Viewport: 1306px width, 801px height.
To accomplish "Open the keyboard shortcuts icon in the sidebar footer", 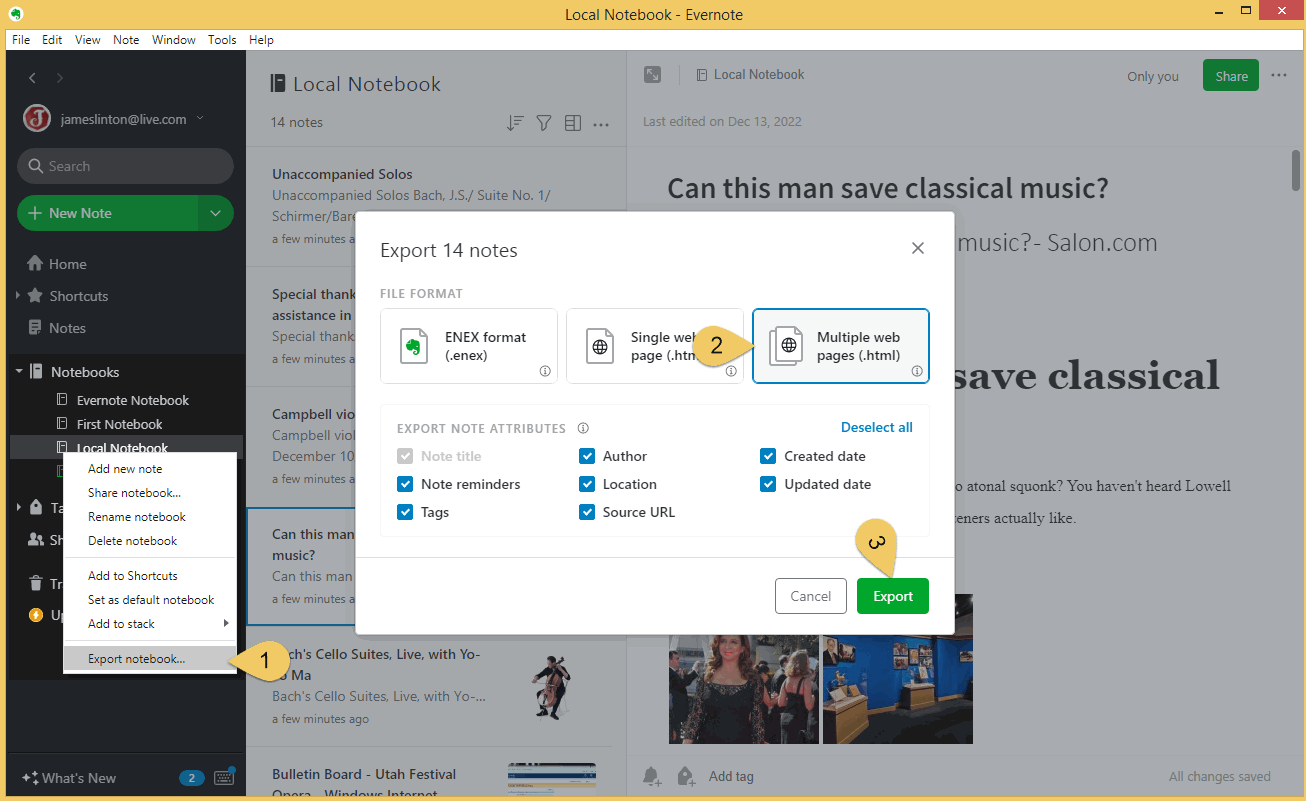I will (224, 778).
